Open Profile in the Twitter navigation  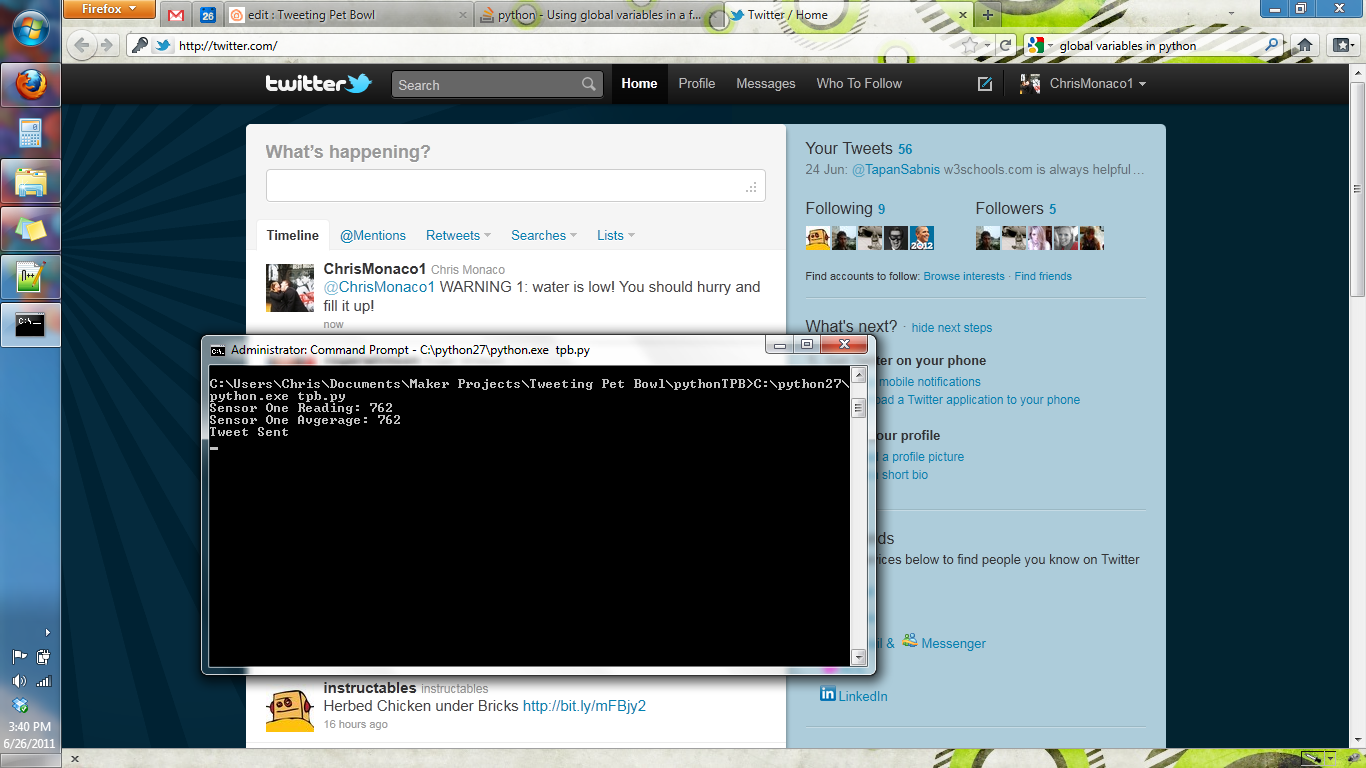(697, 84)
